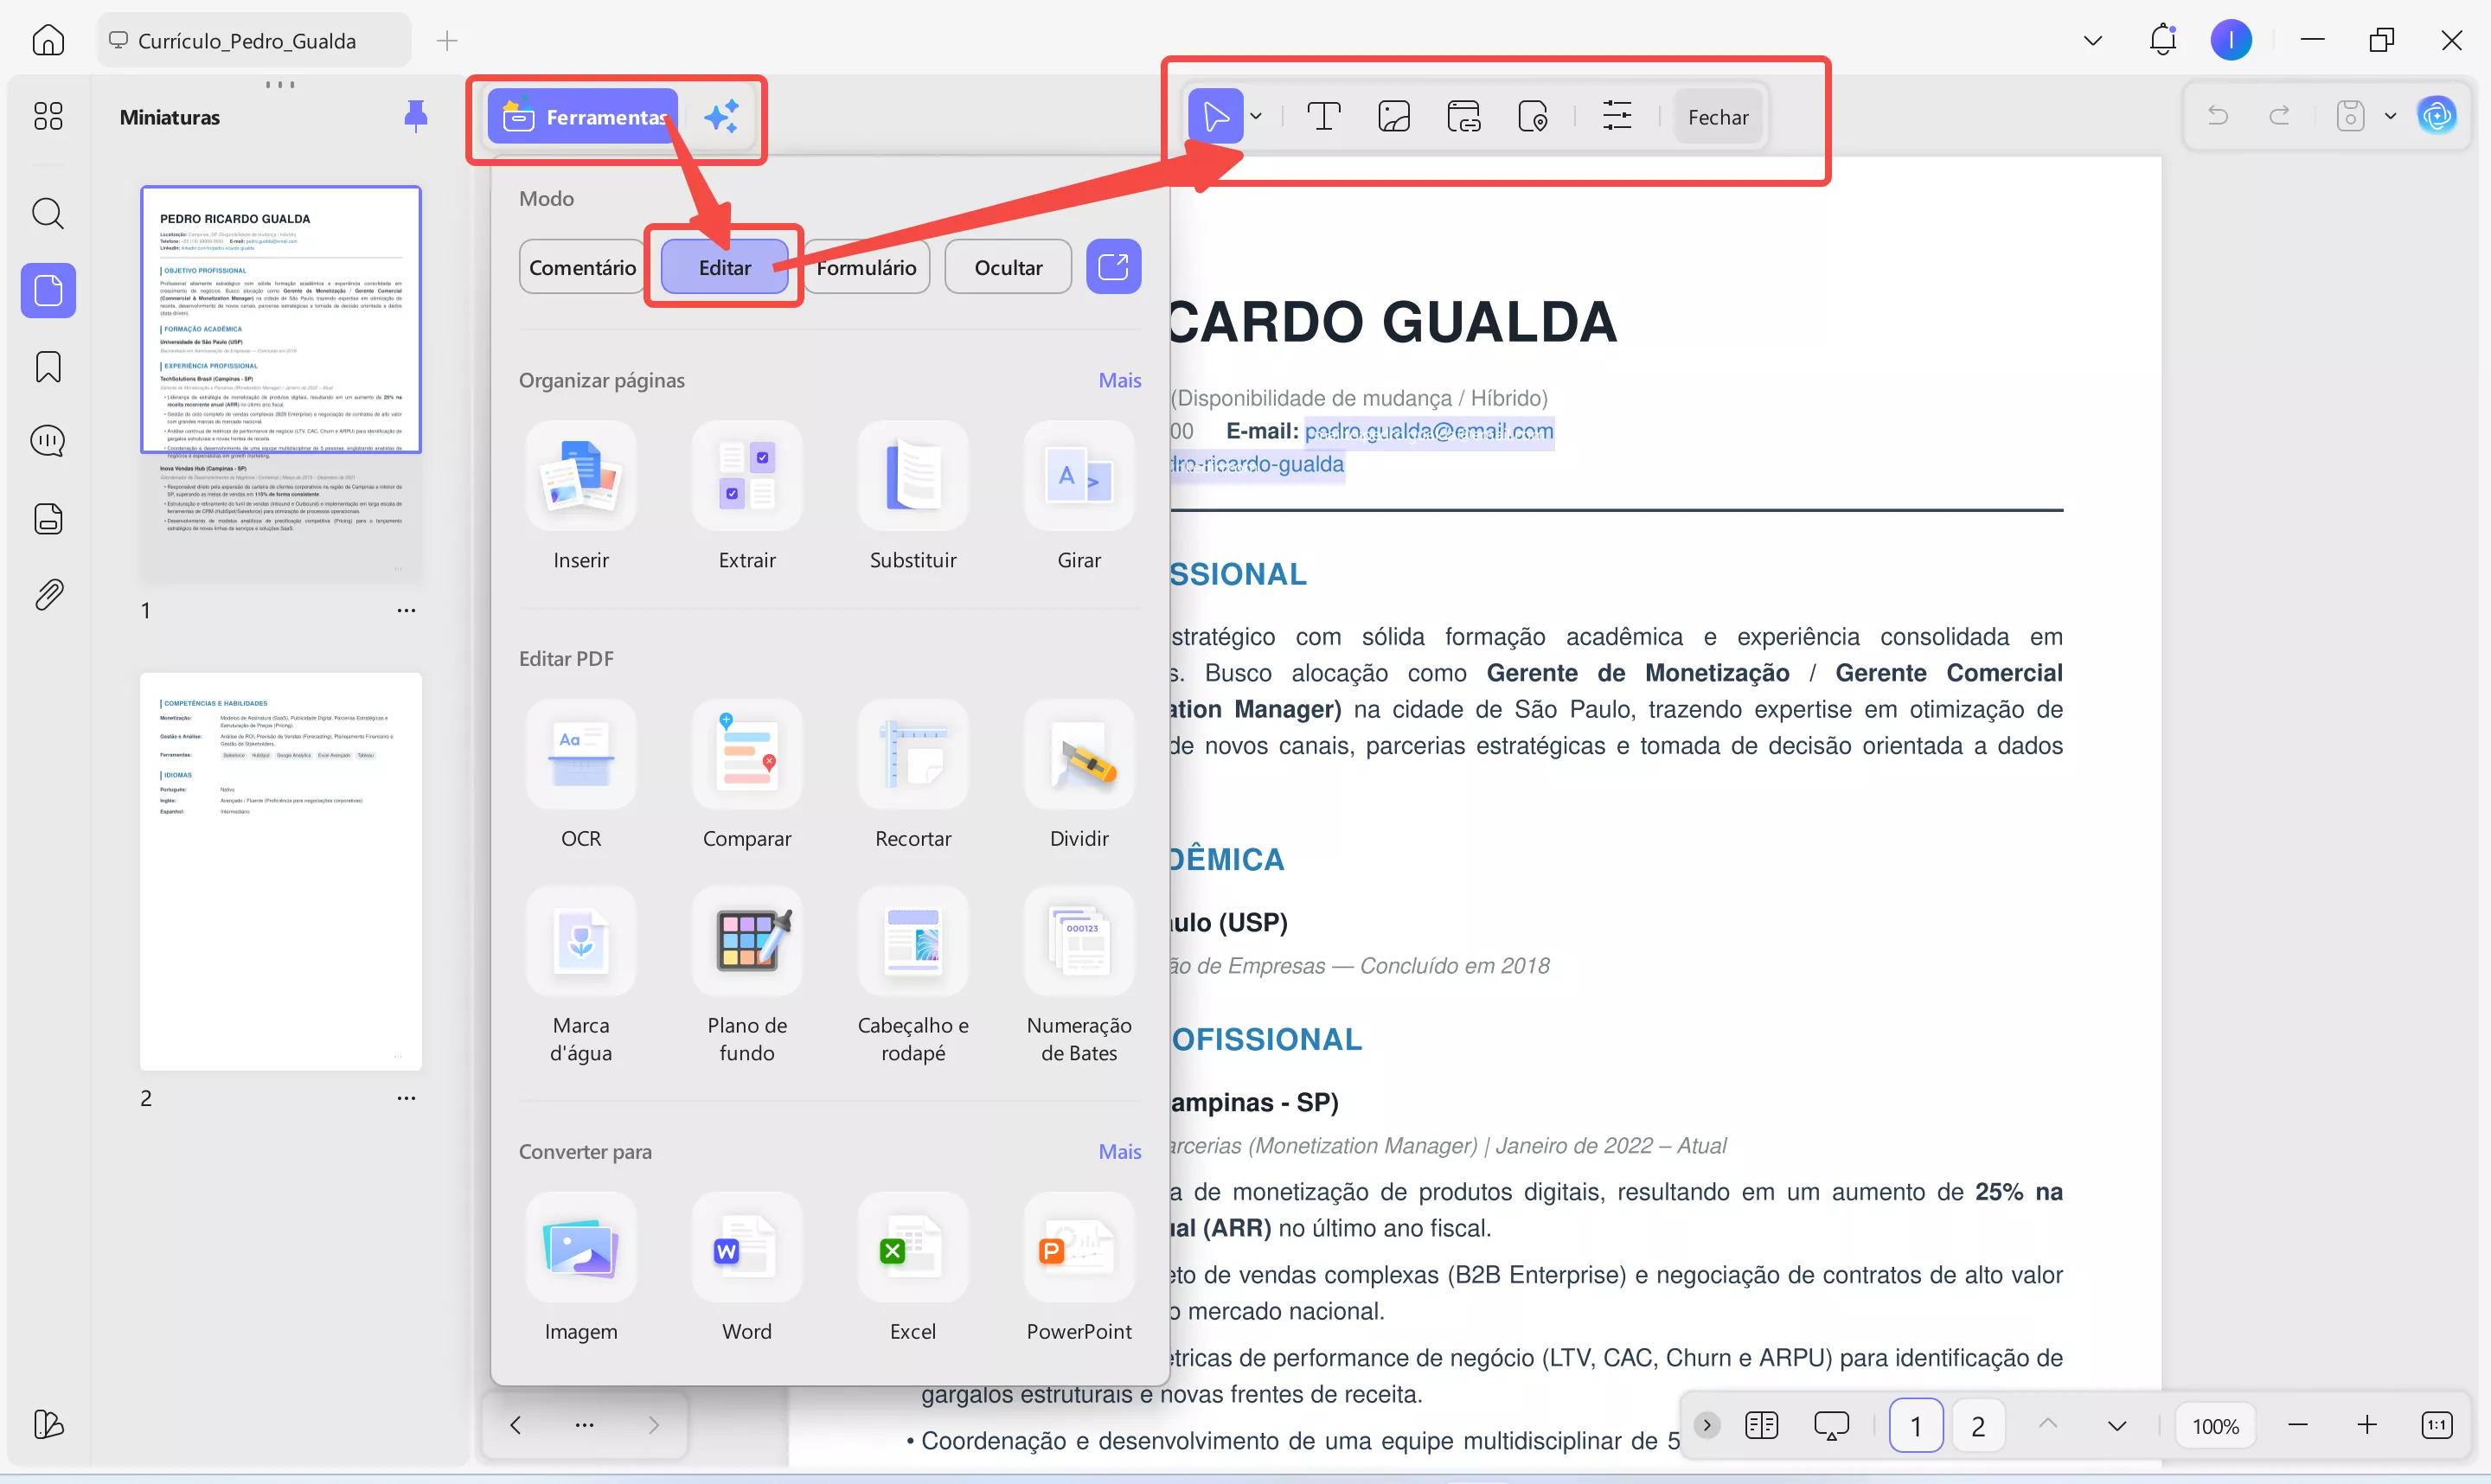Open the form fields sidebar icon
The image size is (2491, 1484).
[48, 518]
